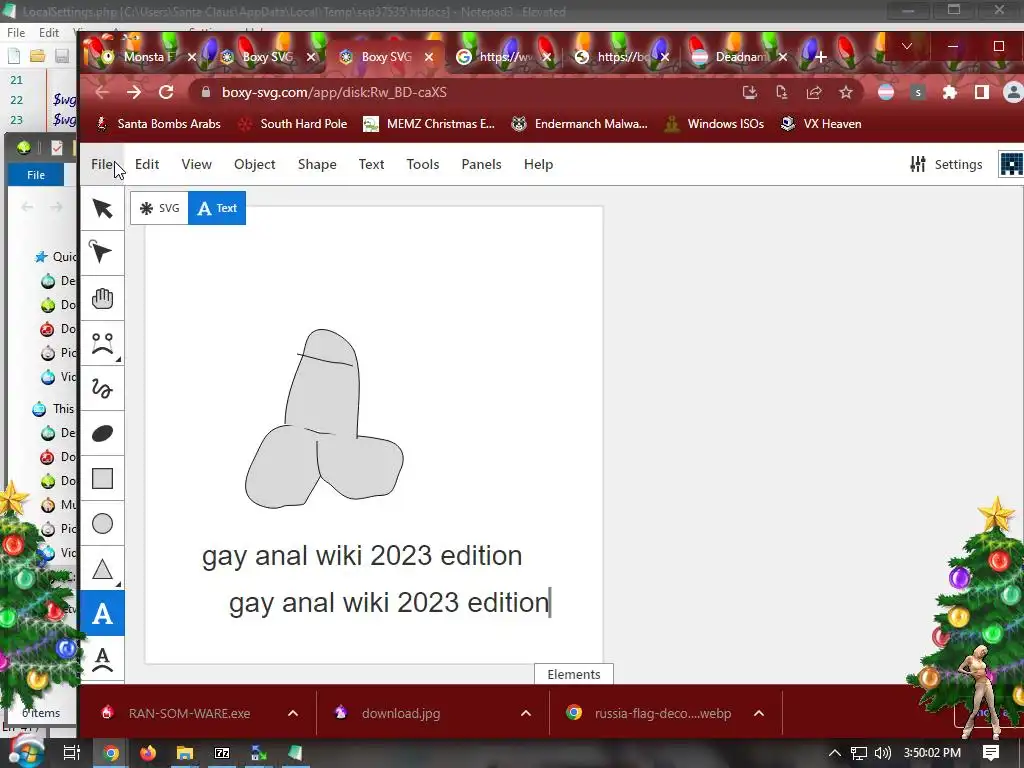Viewport: 1024px width, 768px height.
Task: Select the Blob tool
Action: coord(103,434)
